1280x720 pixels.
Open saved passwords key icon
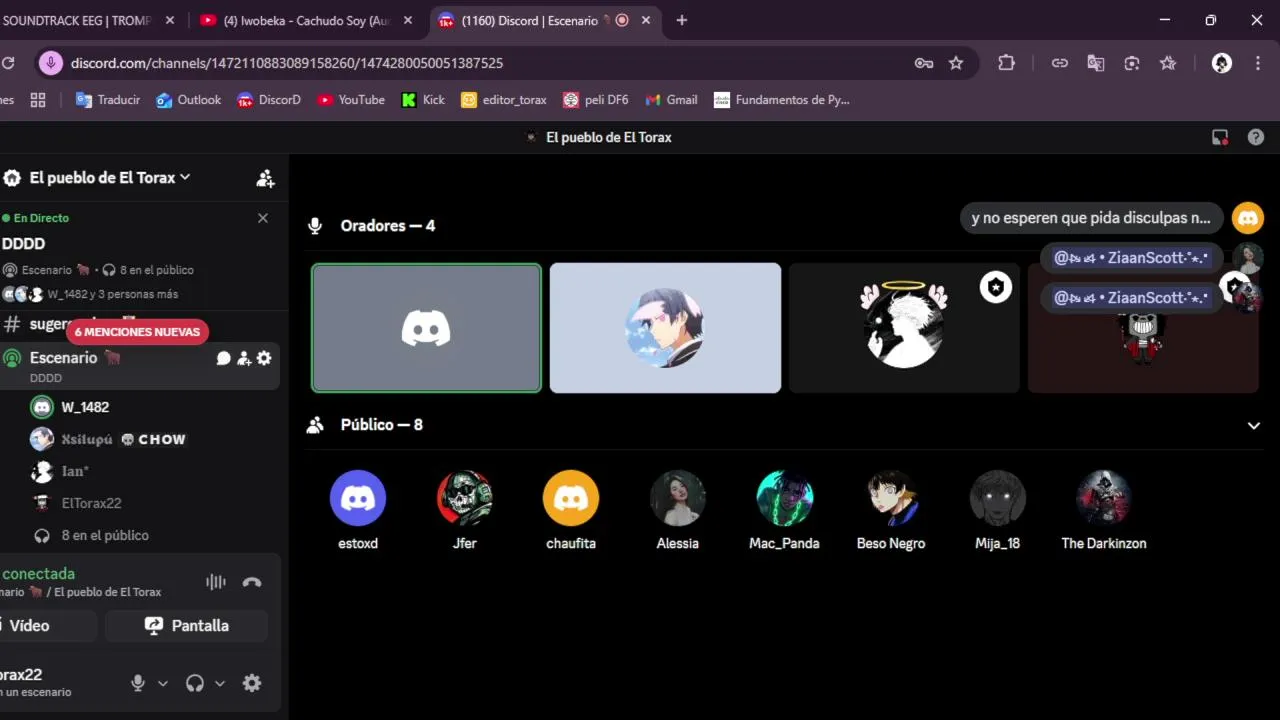point(924,63)
